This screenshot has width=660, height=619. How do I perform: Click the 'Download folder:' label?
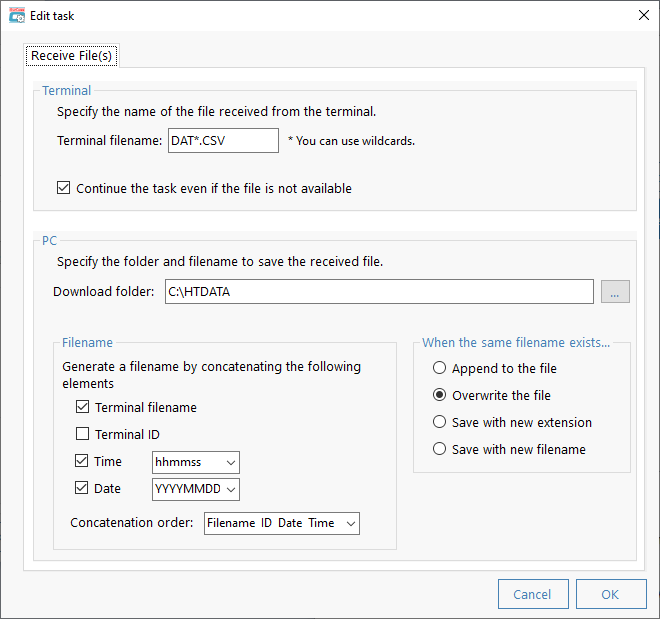(104, 291)
